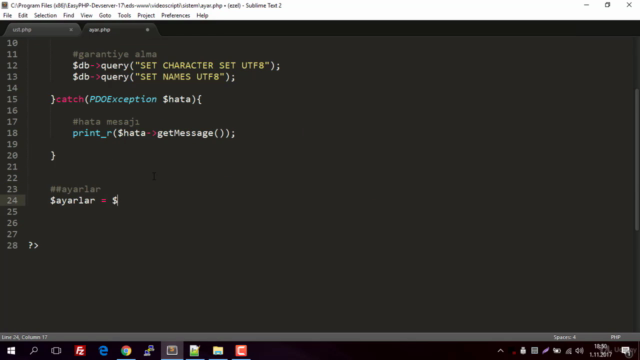Open the Selection menu

45,16
